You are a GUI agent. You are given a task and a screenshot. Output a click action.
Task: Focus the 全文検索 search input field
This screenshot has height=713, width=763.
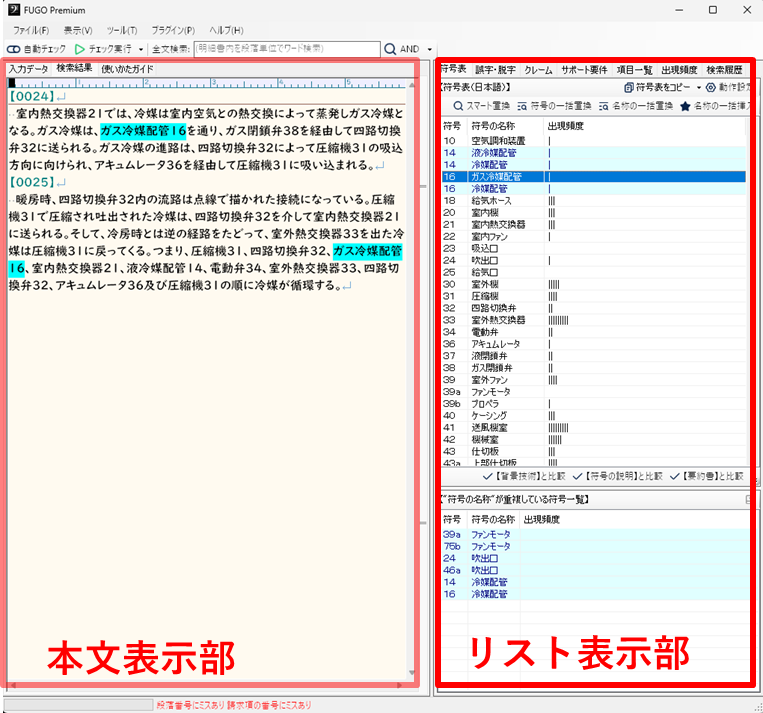point(287,49)
